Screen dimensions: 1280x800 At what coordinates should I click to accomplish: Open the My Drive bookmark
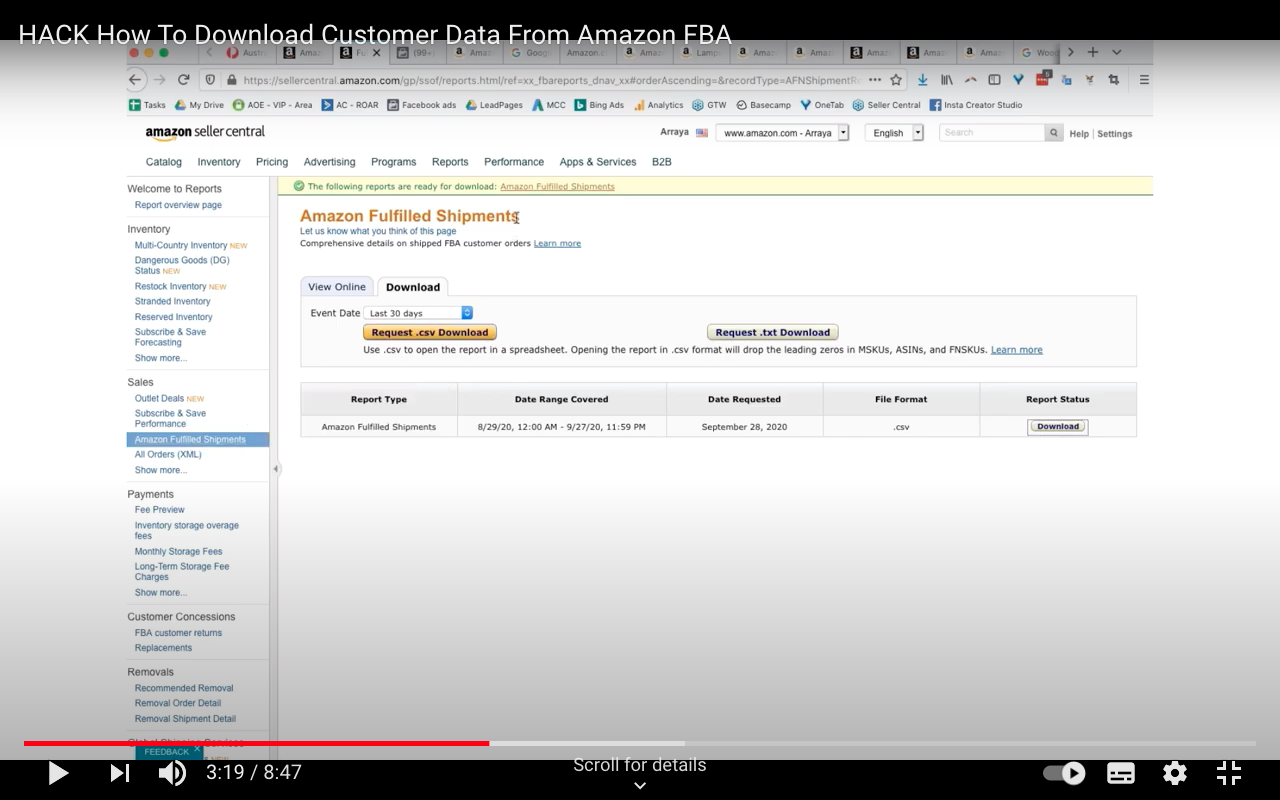coord(199,105)
